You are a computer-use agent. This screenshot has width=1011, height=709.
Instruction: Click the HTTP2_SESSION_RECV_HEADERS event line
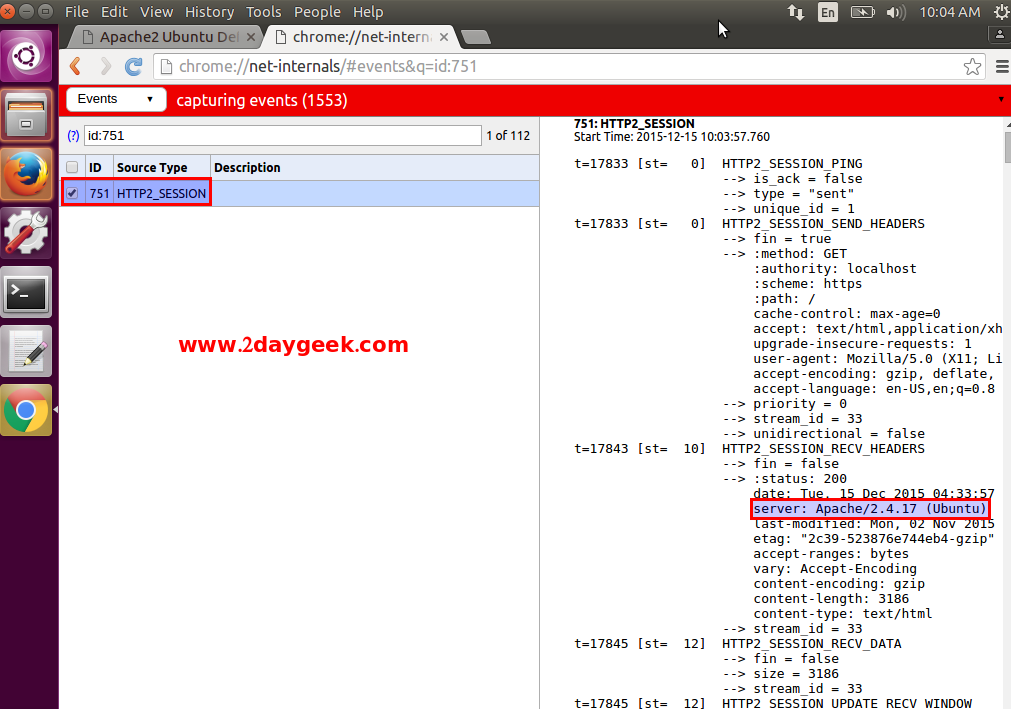pyautogui.click(x=823, y=449)
